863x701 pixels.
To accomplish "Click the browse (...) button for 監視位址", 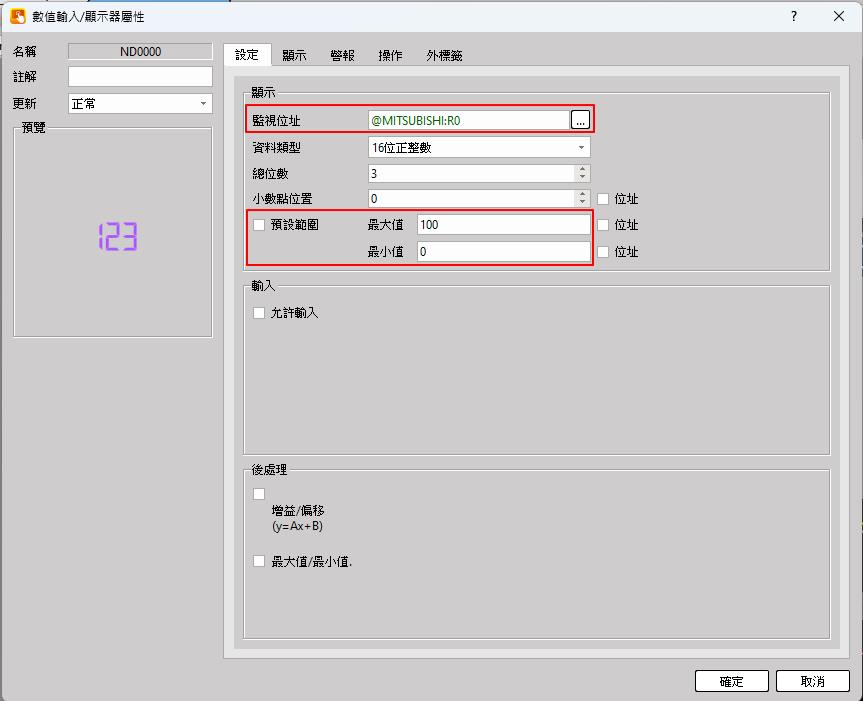I will click(x=580, y=120).
